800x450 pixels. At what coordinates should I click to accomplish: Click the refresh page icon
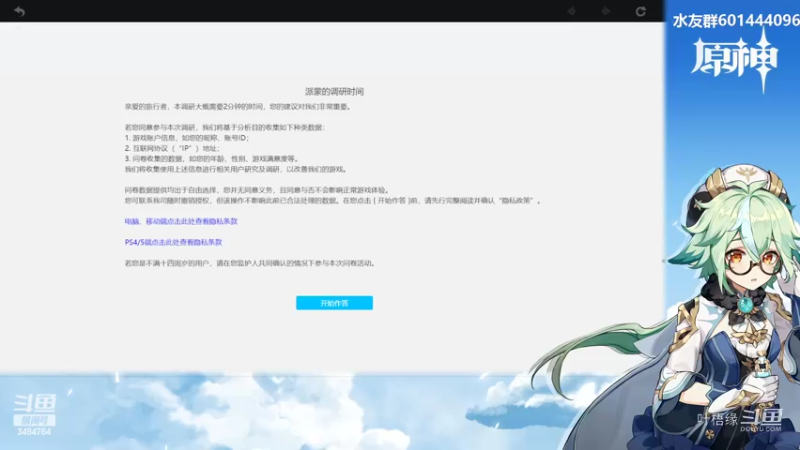point(640,11)
